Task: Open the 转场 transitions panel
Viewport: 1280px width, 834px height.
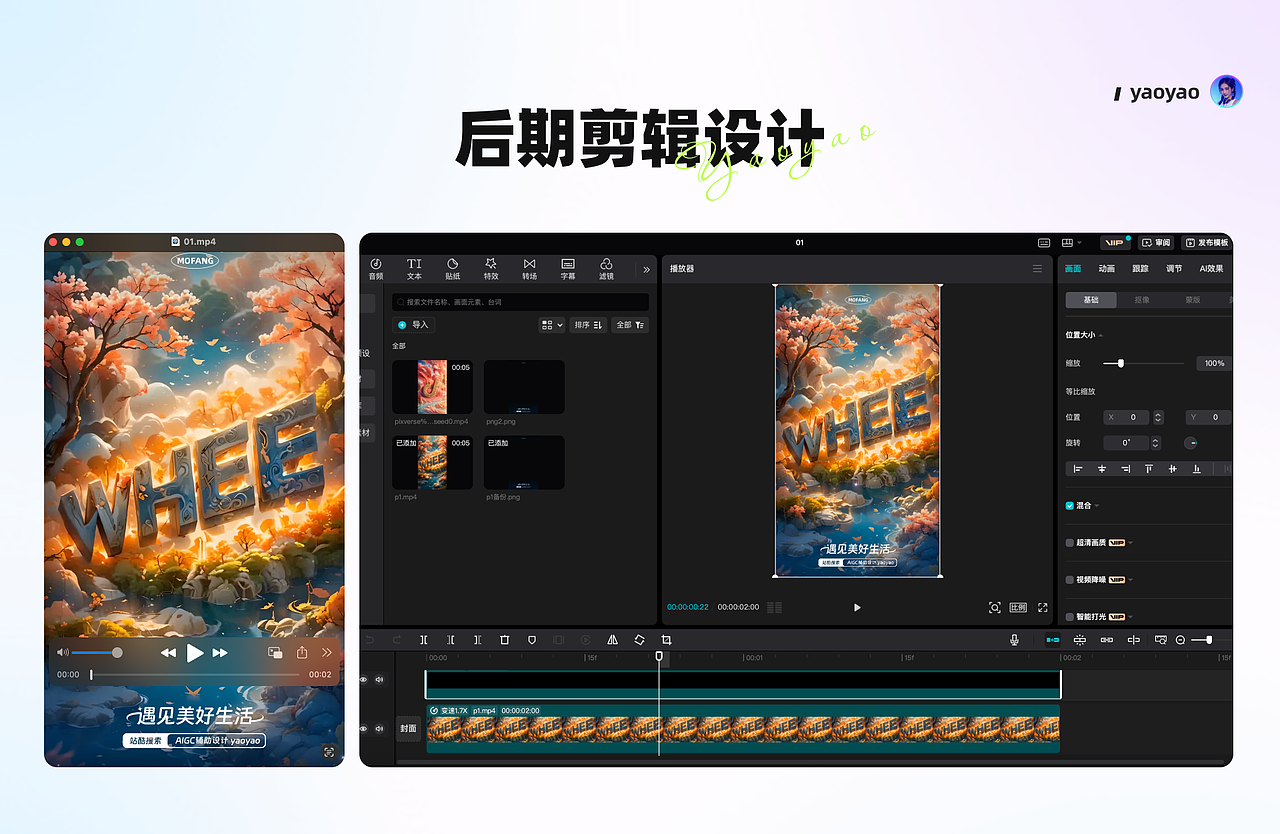Action: (529, 269)
